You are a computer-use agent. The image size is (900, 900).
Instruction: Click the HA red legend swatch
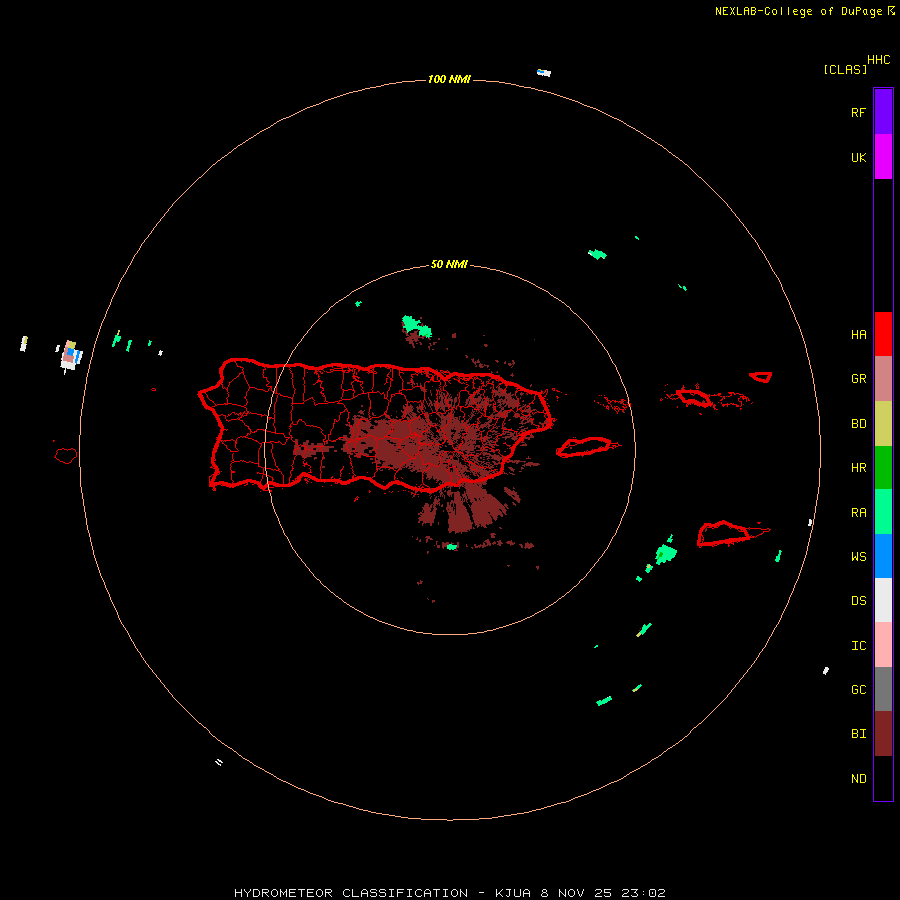click(x=883, y=334)
